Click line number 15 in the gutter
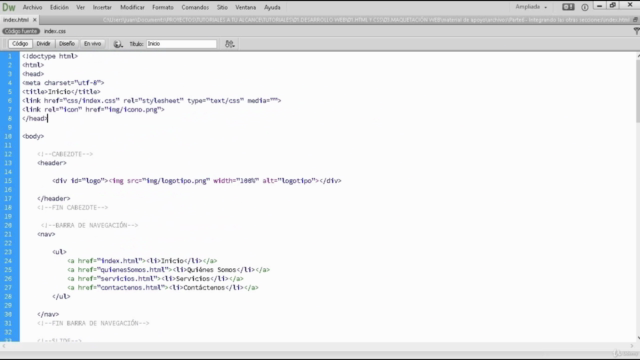The width and height of the screenshot is (640, 360). coord(9,181)
